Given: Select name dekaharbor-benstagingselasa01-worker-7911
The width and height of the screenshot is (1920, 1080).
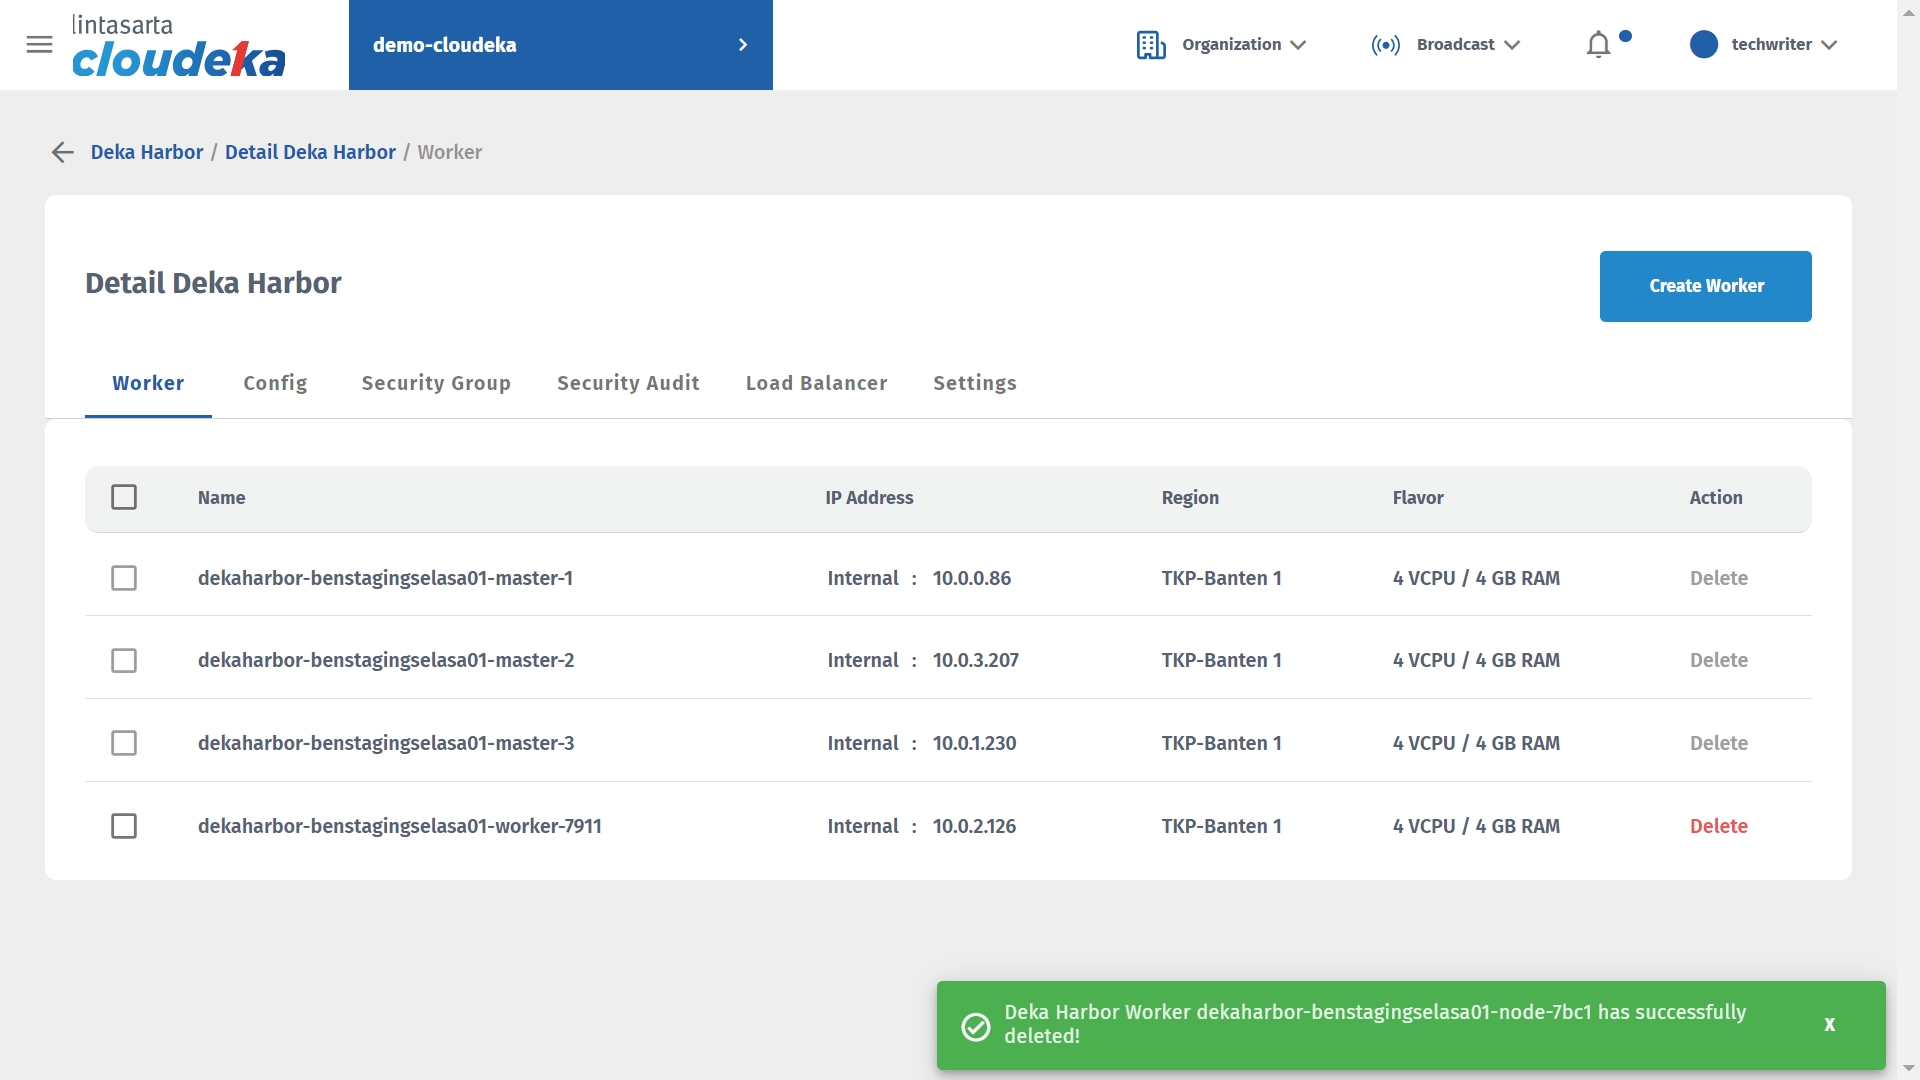Looking at the screenshot, I should 400,826.
